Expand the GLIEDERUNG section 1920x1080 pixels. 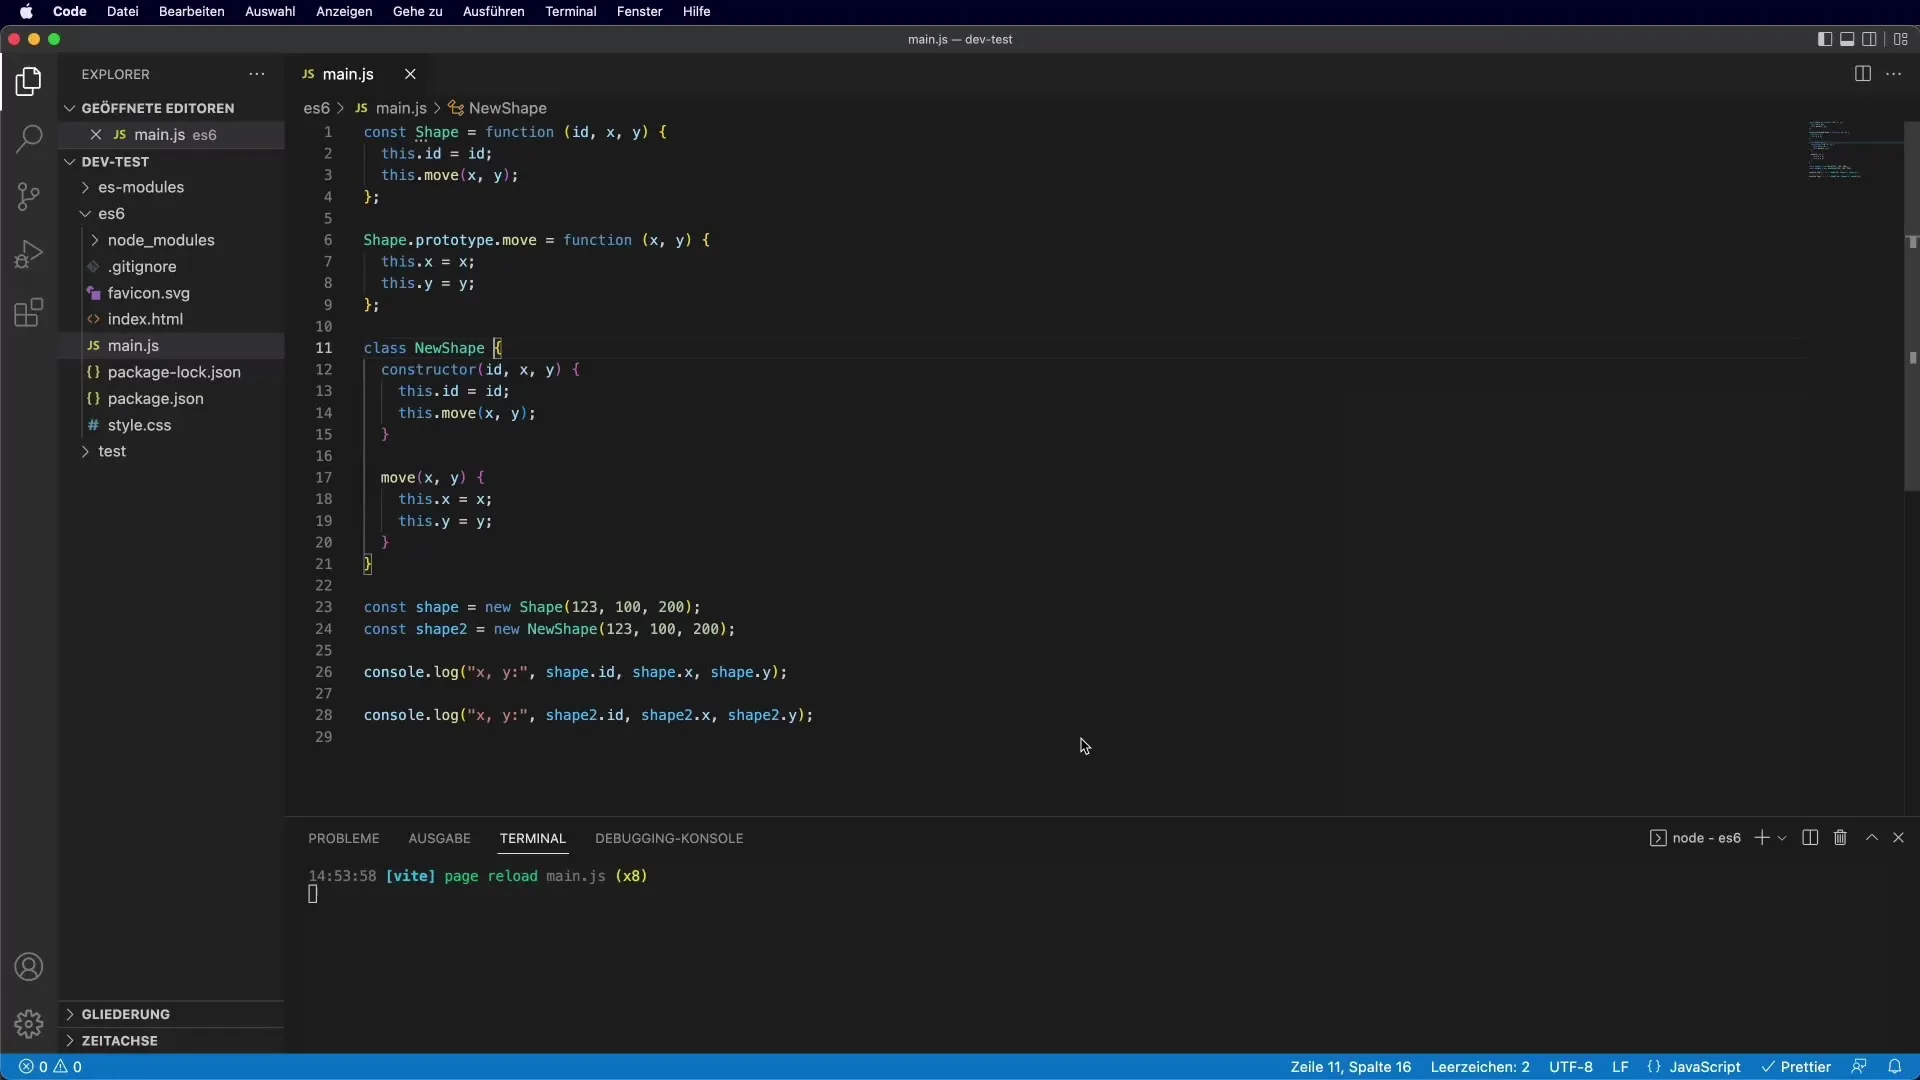pyautogui.click(x=126, y=1014)
